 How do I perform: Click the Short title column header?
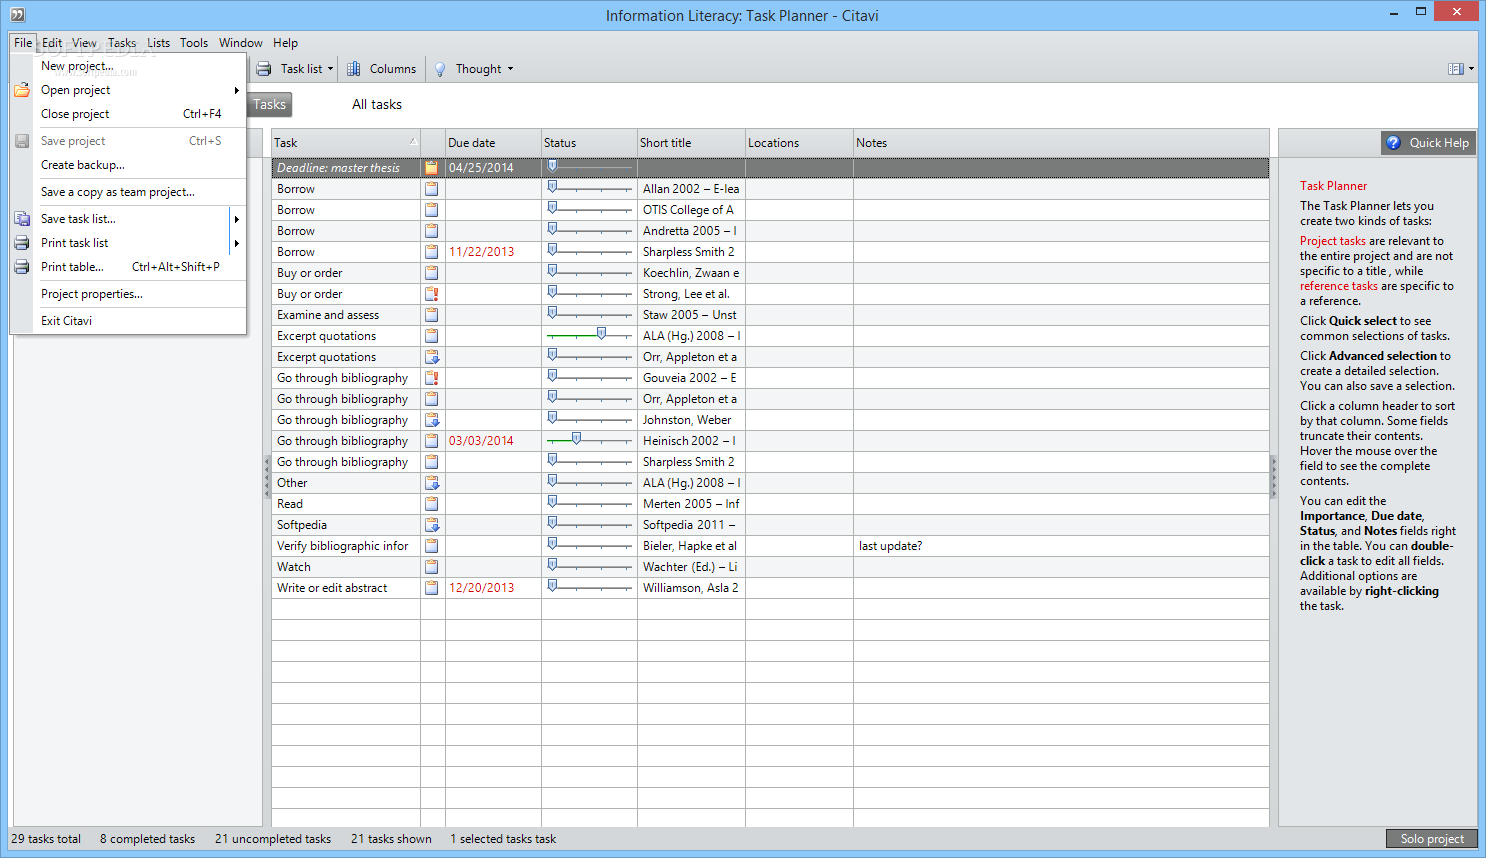[691, 143]
